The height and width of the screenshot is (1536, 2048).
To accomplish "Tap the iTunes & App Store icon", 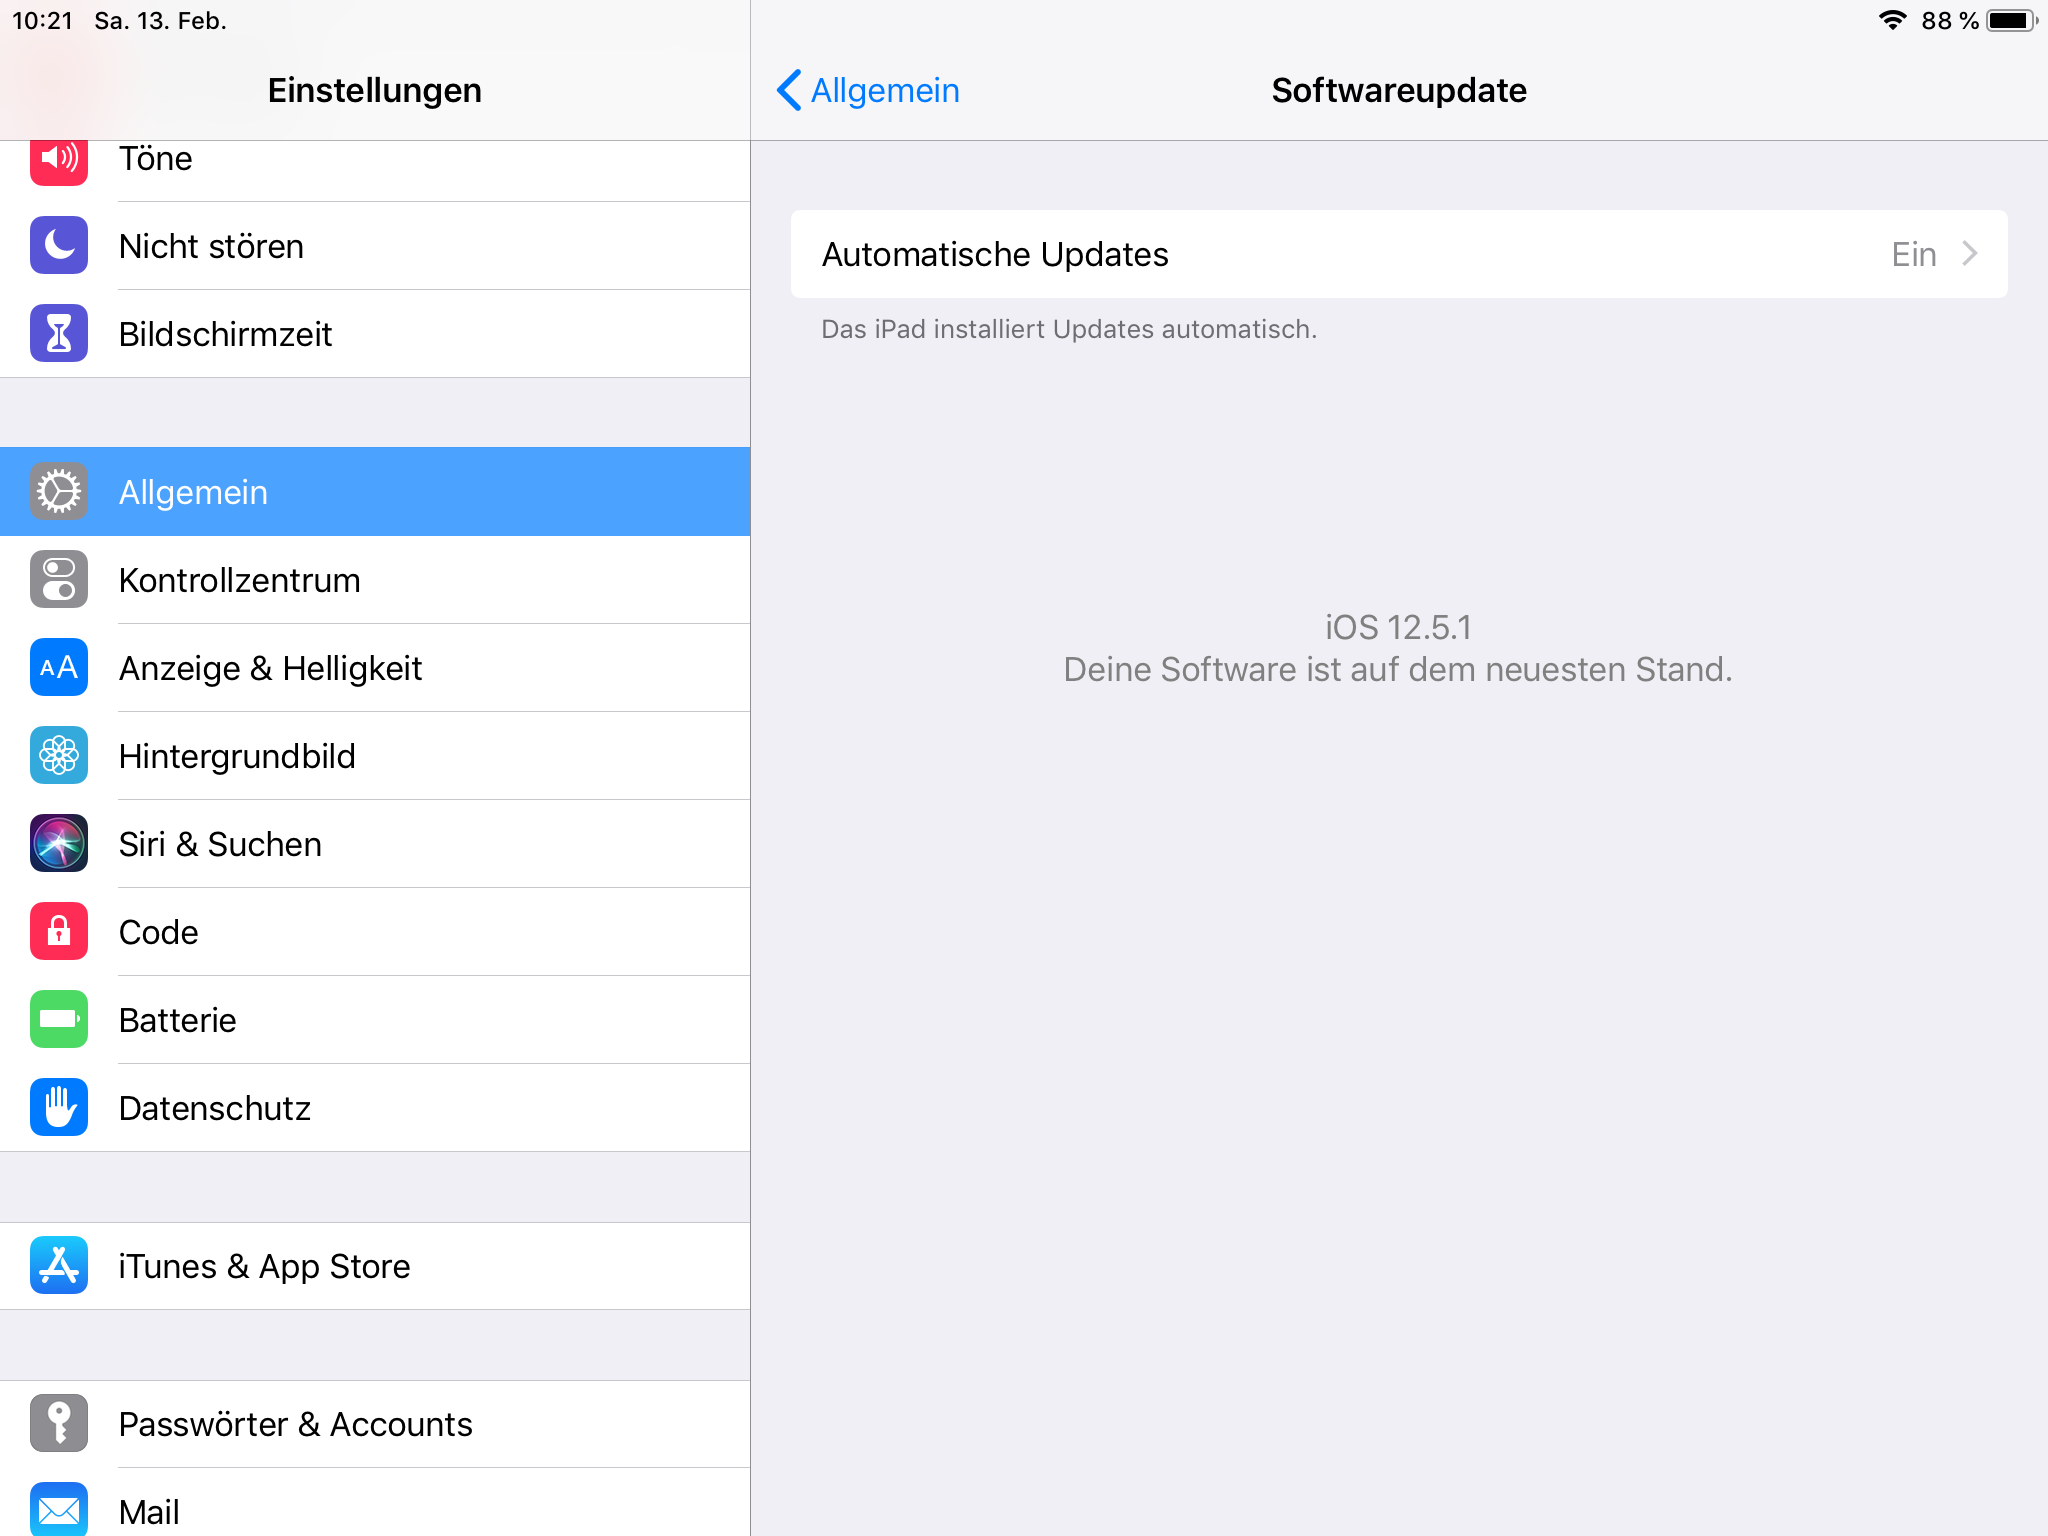I will (59, 1266).
